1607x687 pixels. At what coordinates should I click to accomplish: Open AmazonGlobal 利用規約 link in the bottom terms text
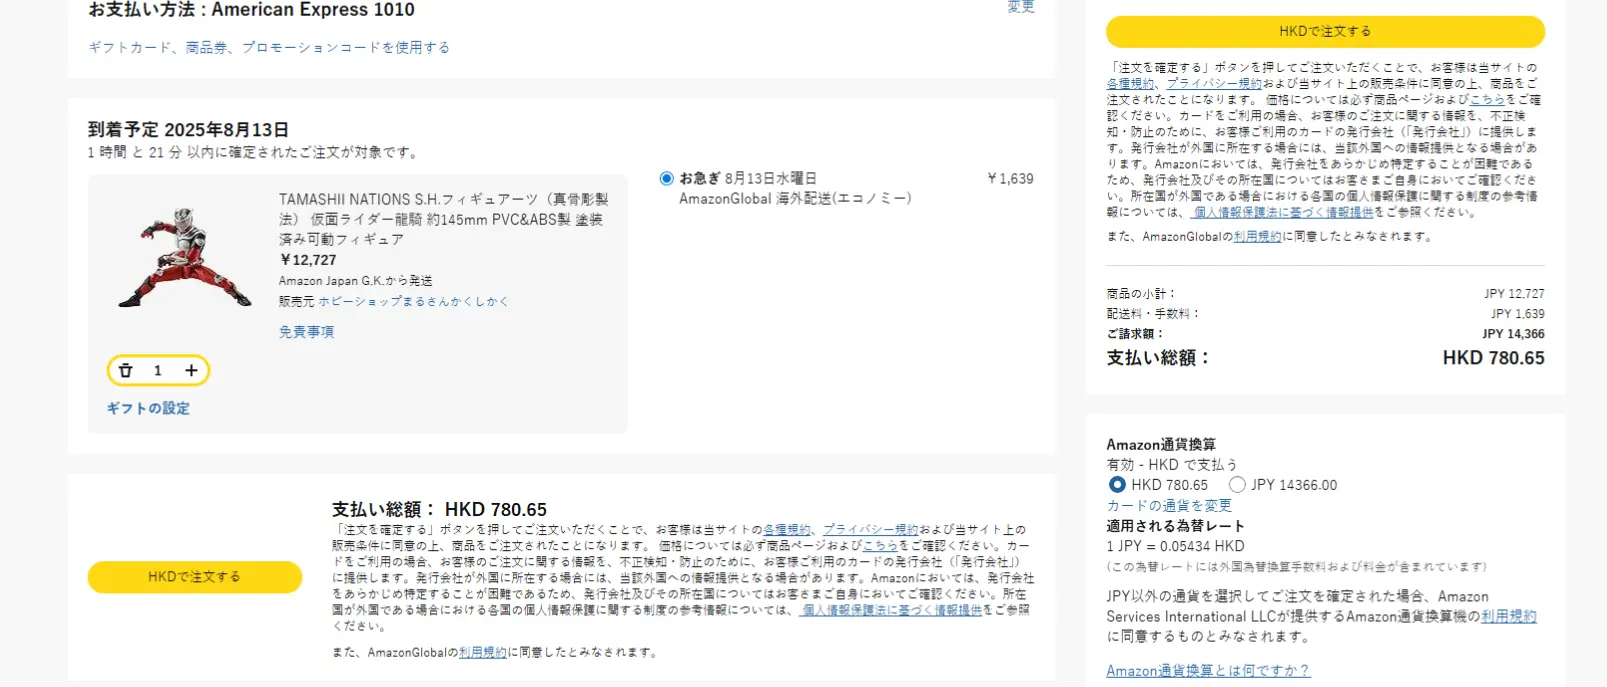[483, 653]
